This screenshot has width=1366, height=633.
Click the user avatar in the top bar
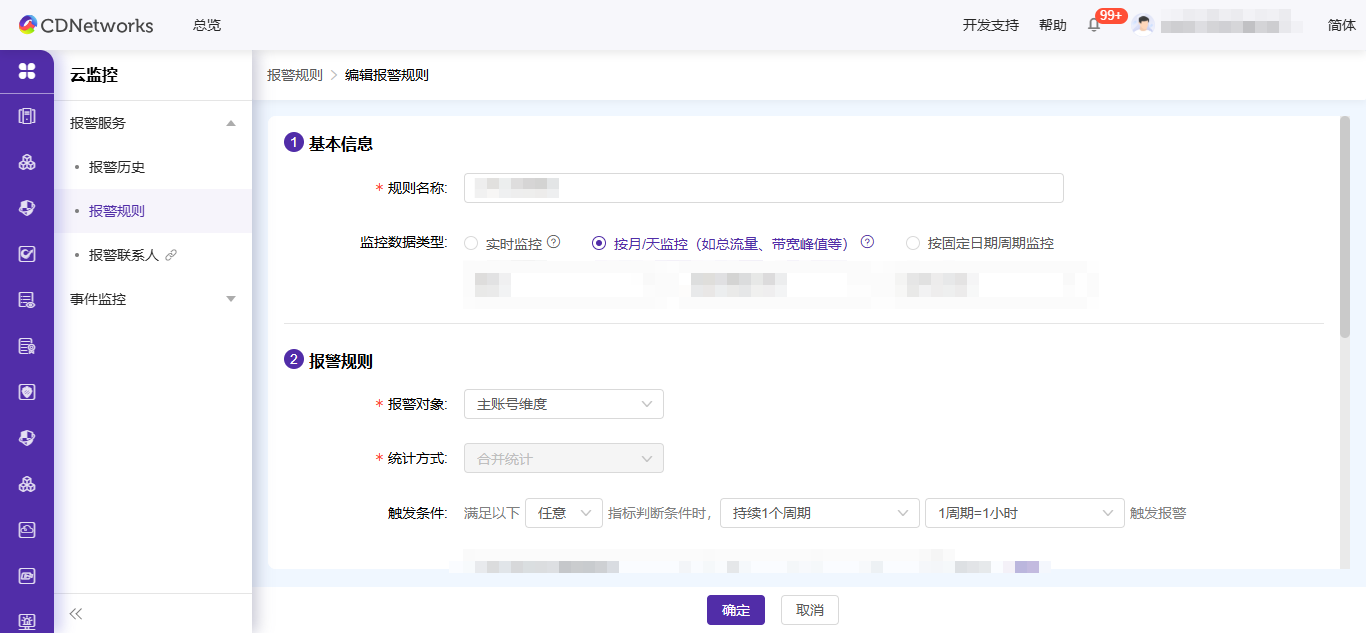coord(1143,25)
